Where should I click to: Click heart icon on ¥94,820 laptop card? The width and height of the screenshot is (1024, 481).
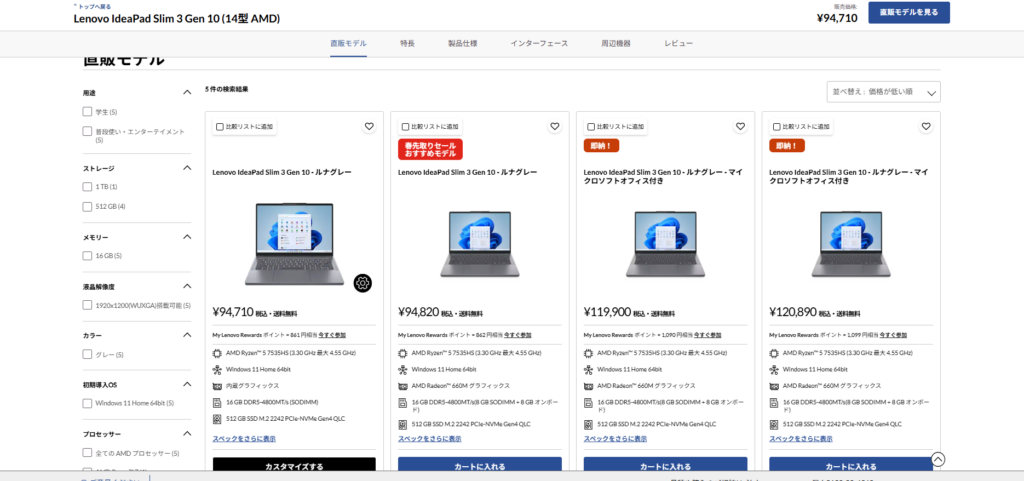pos(555,127)
